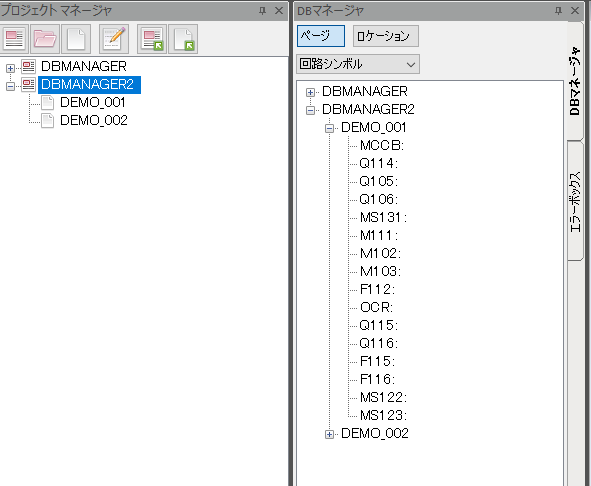Viewport: 591px width, 486px height.
Task: Select the Q116: symbol entry
Action: (378, 343)
